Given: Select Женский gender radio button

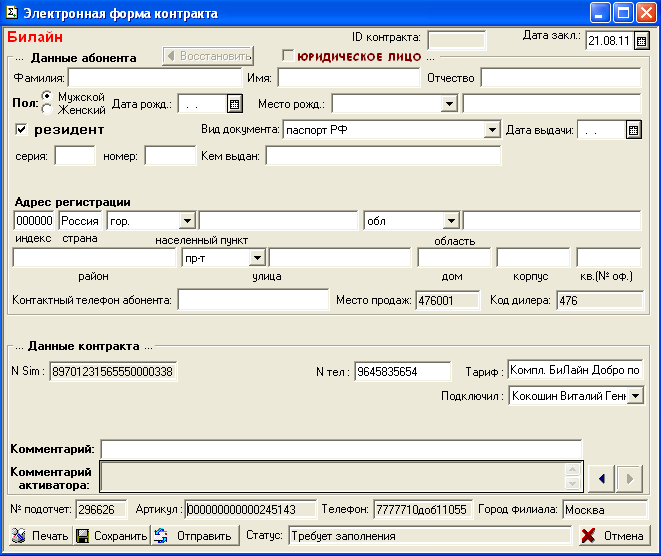Looking at the screenshot, I should point(47,110).
